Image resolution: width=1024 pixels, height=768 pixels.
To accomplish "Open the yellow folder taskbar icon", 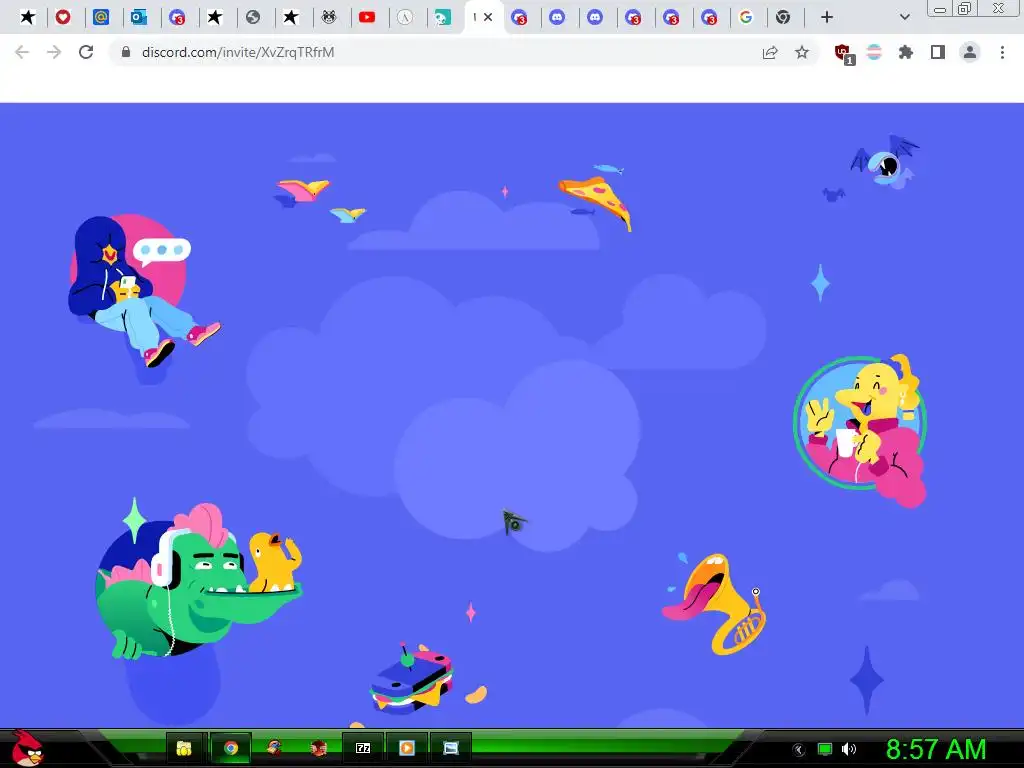I will [184, 748].
